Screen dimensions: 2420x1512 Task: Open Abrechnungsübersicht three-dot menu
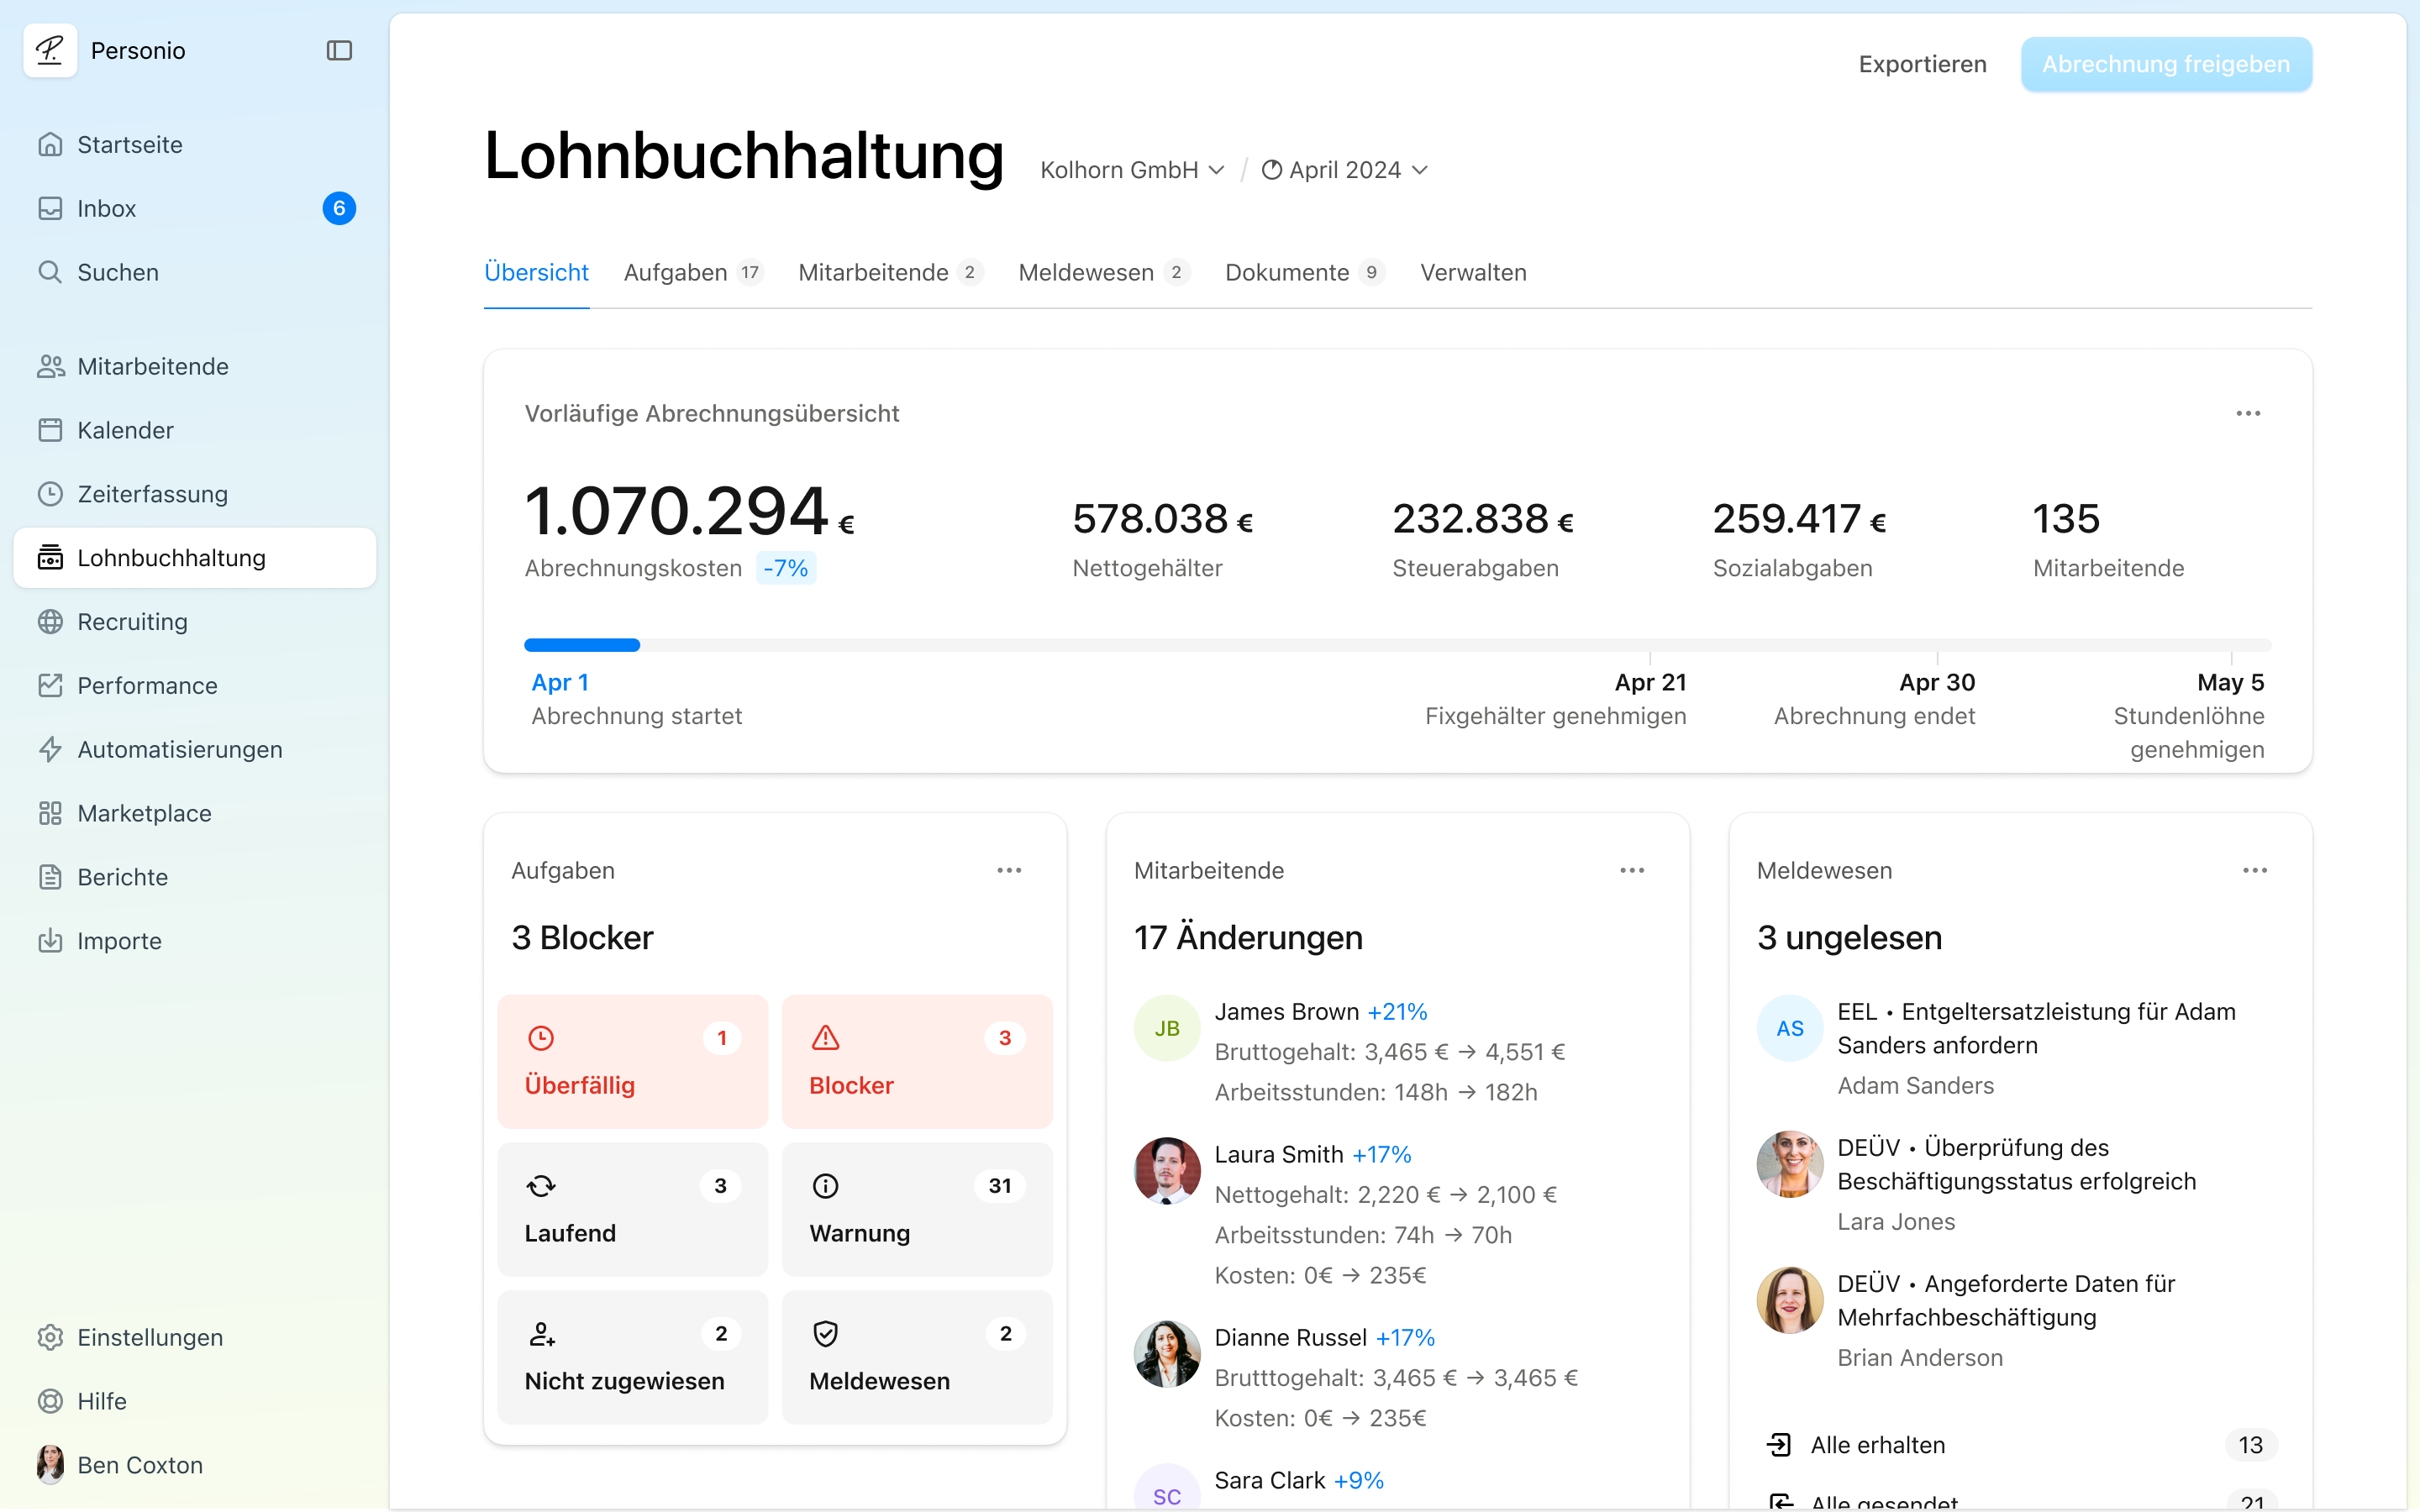click(x=2248, y=413)
